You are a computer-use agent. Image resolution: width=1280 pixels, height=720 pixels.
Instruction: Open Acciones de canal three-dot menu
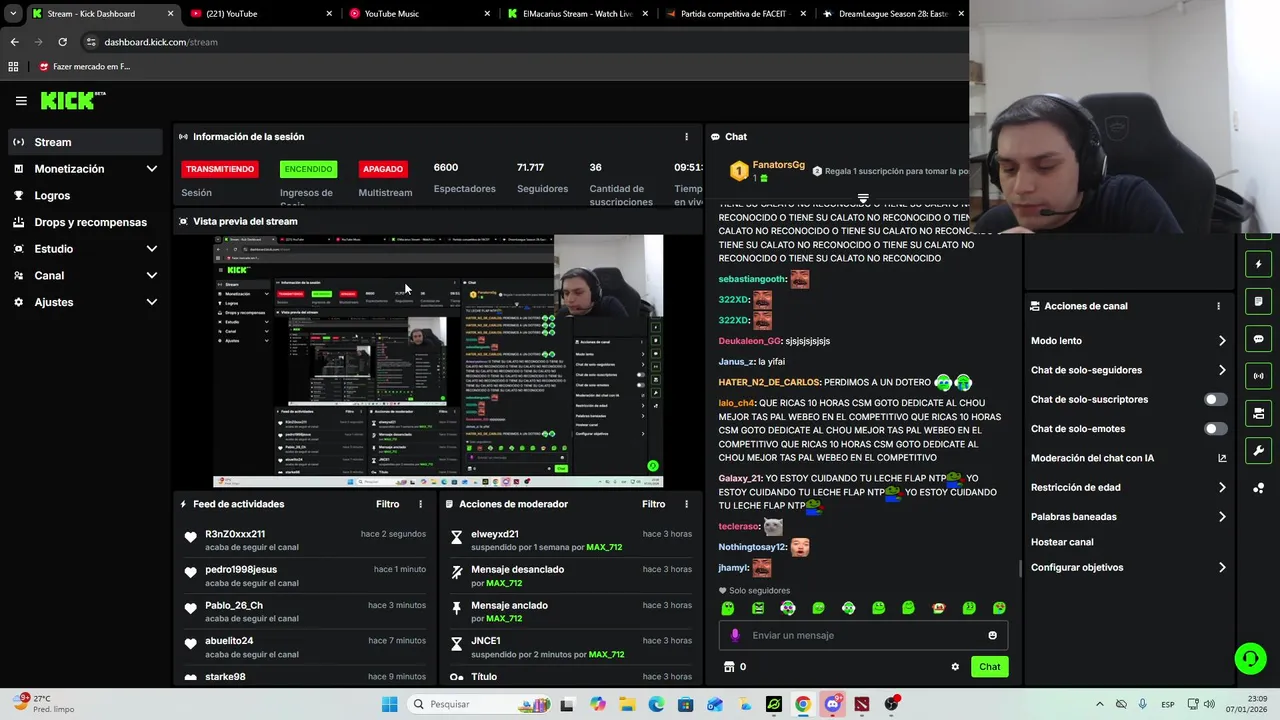click(x=1218, y=306)
